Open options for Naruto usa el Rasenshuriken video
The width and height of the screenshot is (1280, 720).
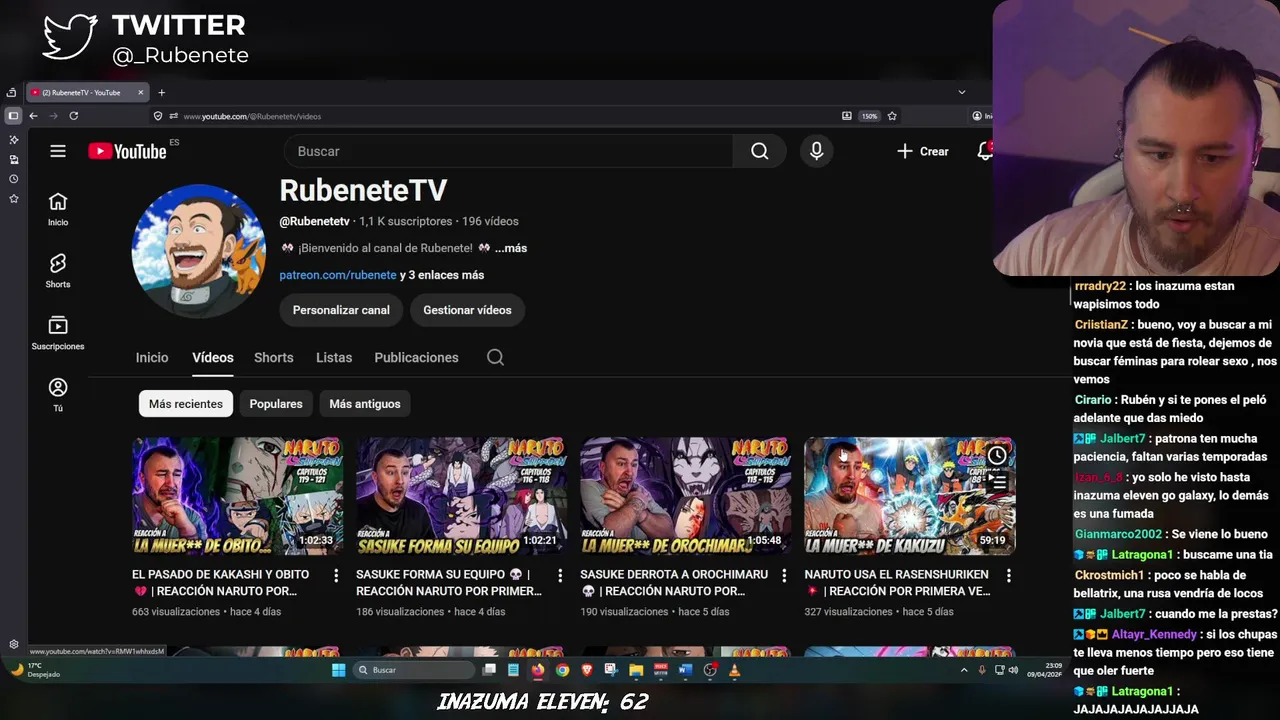pyautogui.click(x=1008, y=576)
